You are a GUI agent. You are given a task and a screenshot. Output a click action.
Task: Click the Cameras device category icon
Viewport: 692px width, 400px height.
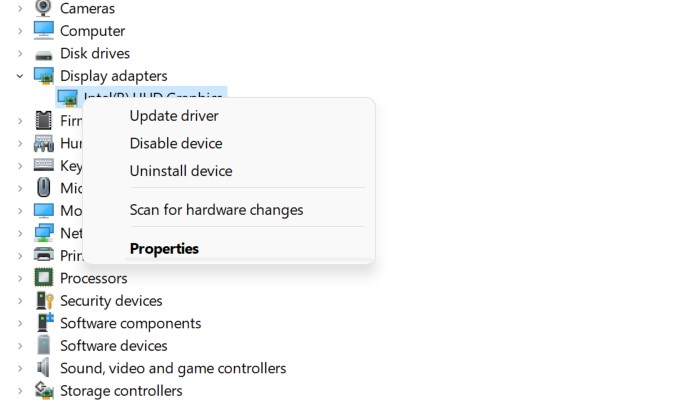pos(44,9)
